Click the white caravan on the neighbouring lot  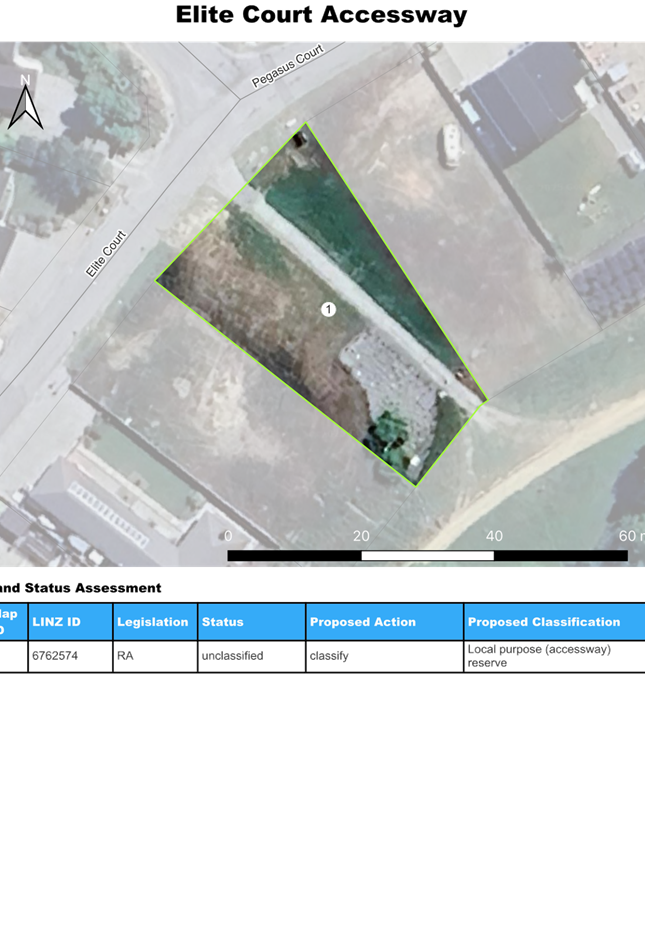(453, 146)
